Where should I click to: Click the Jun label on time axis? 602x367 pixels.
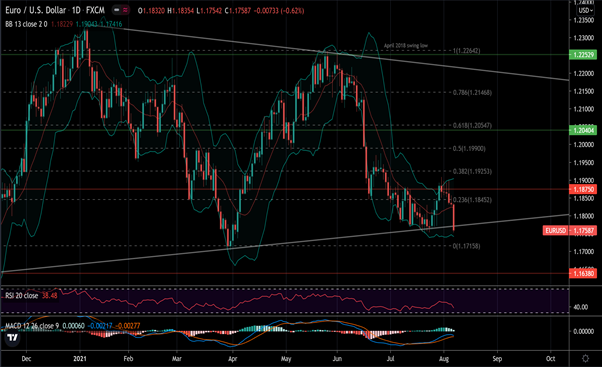337,359
